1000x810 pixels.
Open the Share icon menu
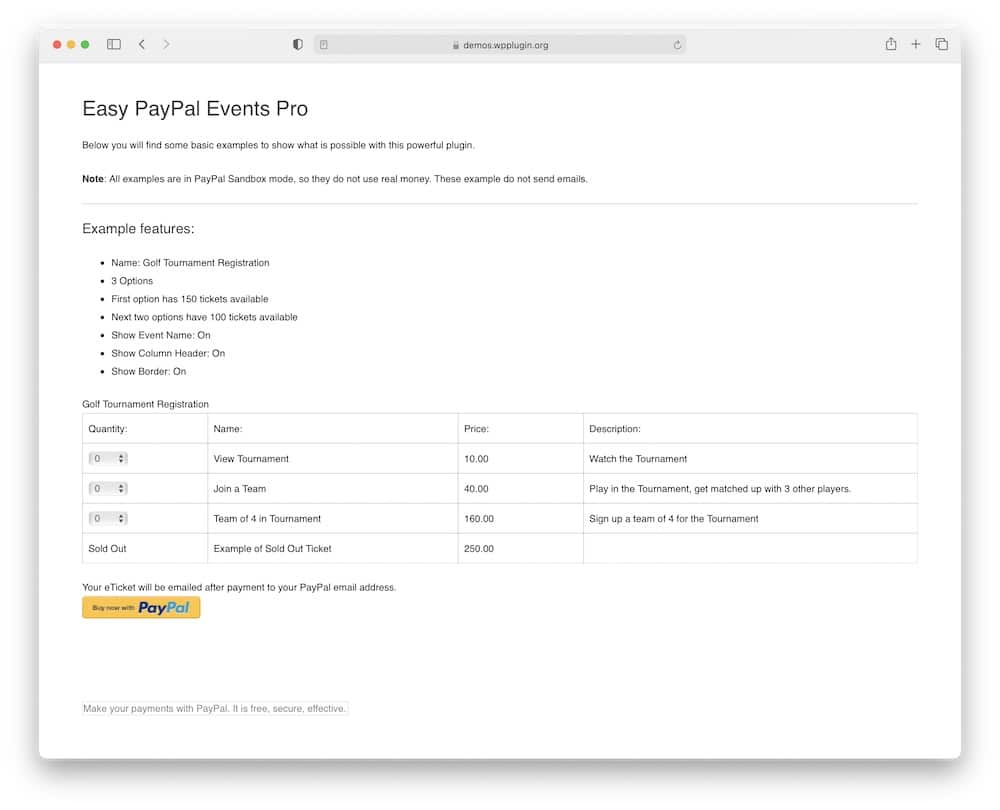891,43
